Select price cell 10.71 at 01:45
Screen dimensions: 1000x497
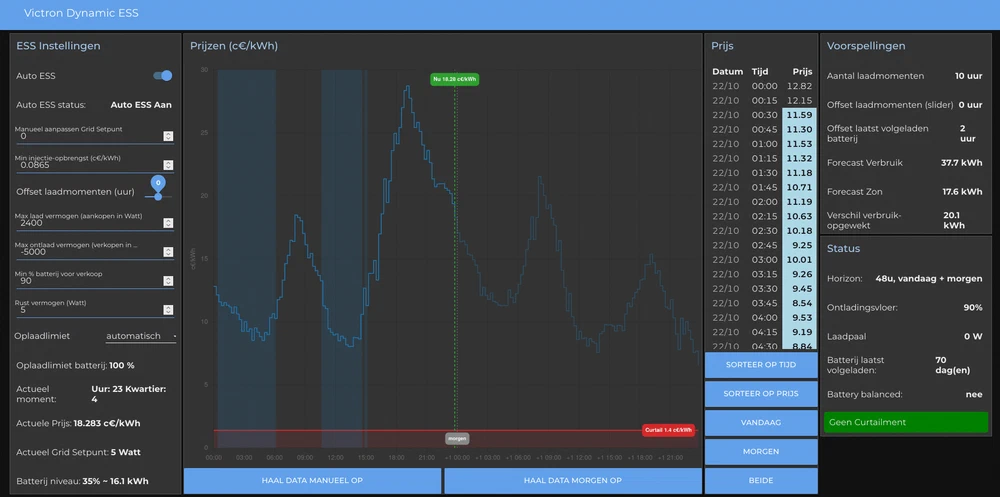pos(799,188)
